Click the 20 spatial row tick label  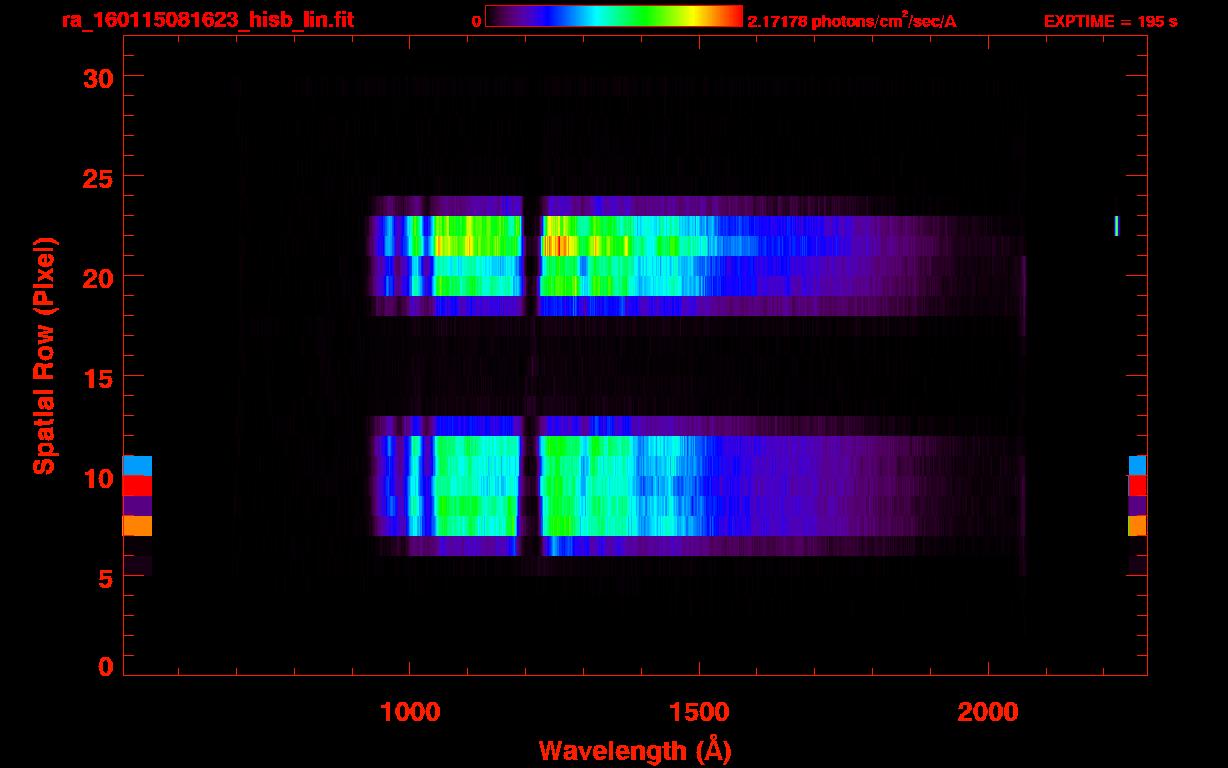97,277
